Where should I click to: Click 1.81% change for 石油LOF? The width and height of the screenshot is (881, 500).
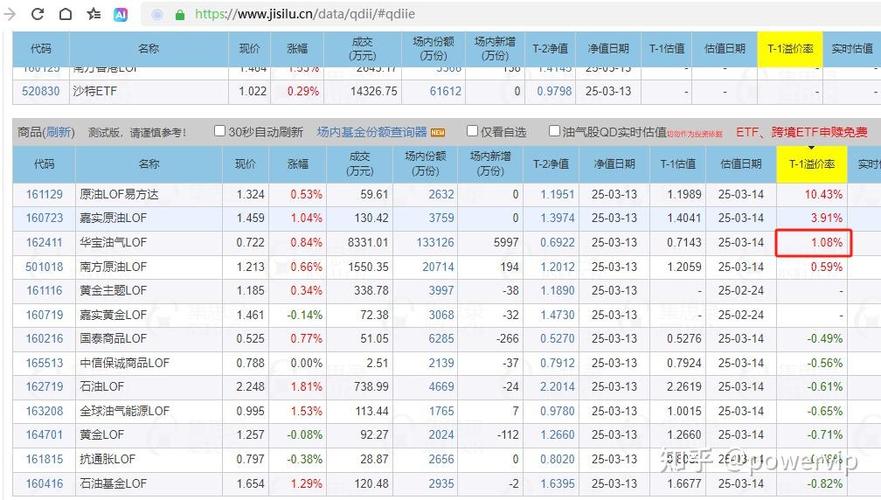click(298, 387)
